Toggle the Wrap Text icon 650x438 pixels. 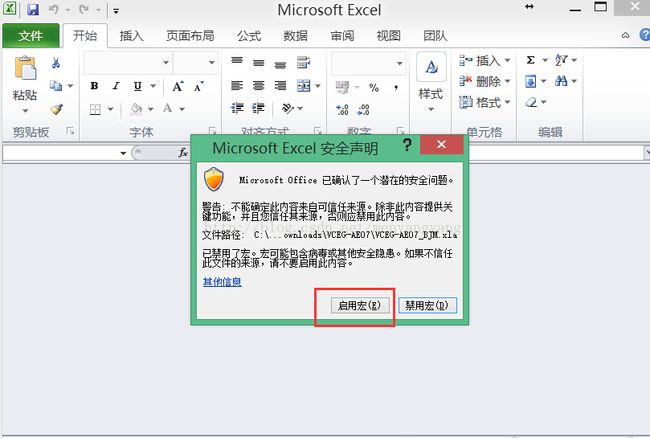[x=304, y=63]
